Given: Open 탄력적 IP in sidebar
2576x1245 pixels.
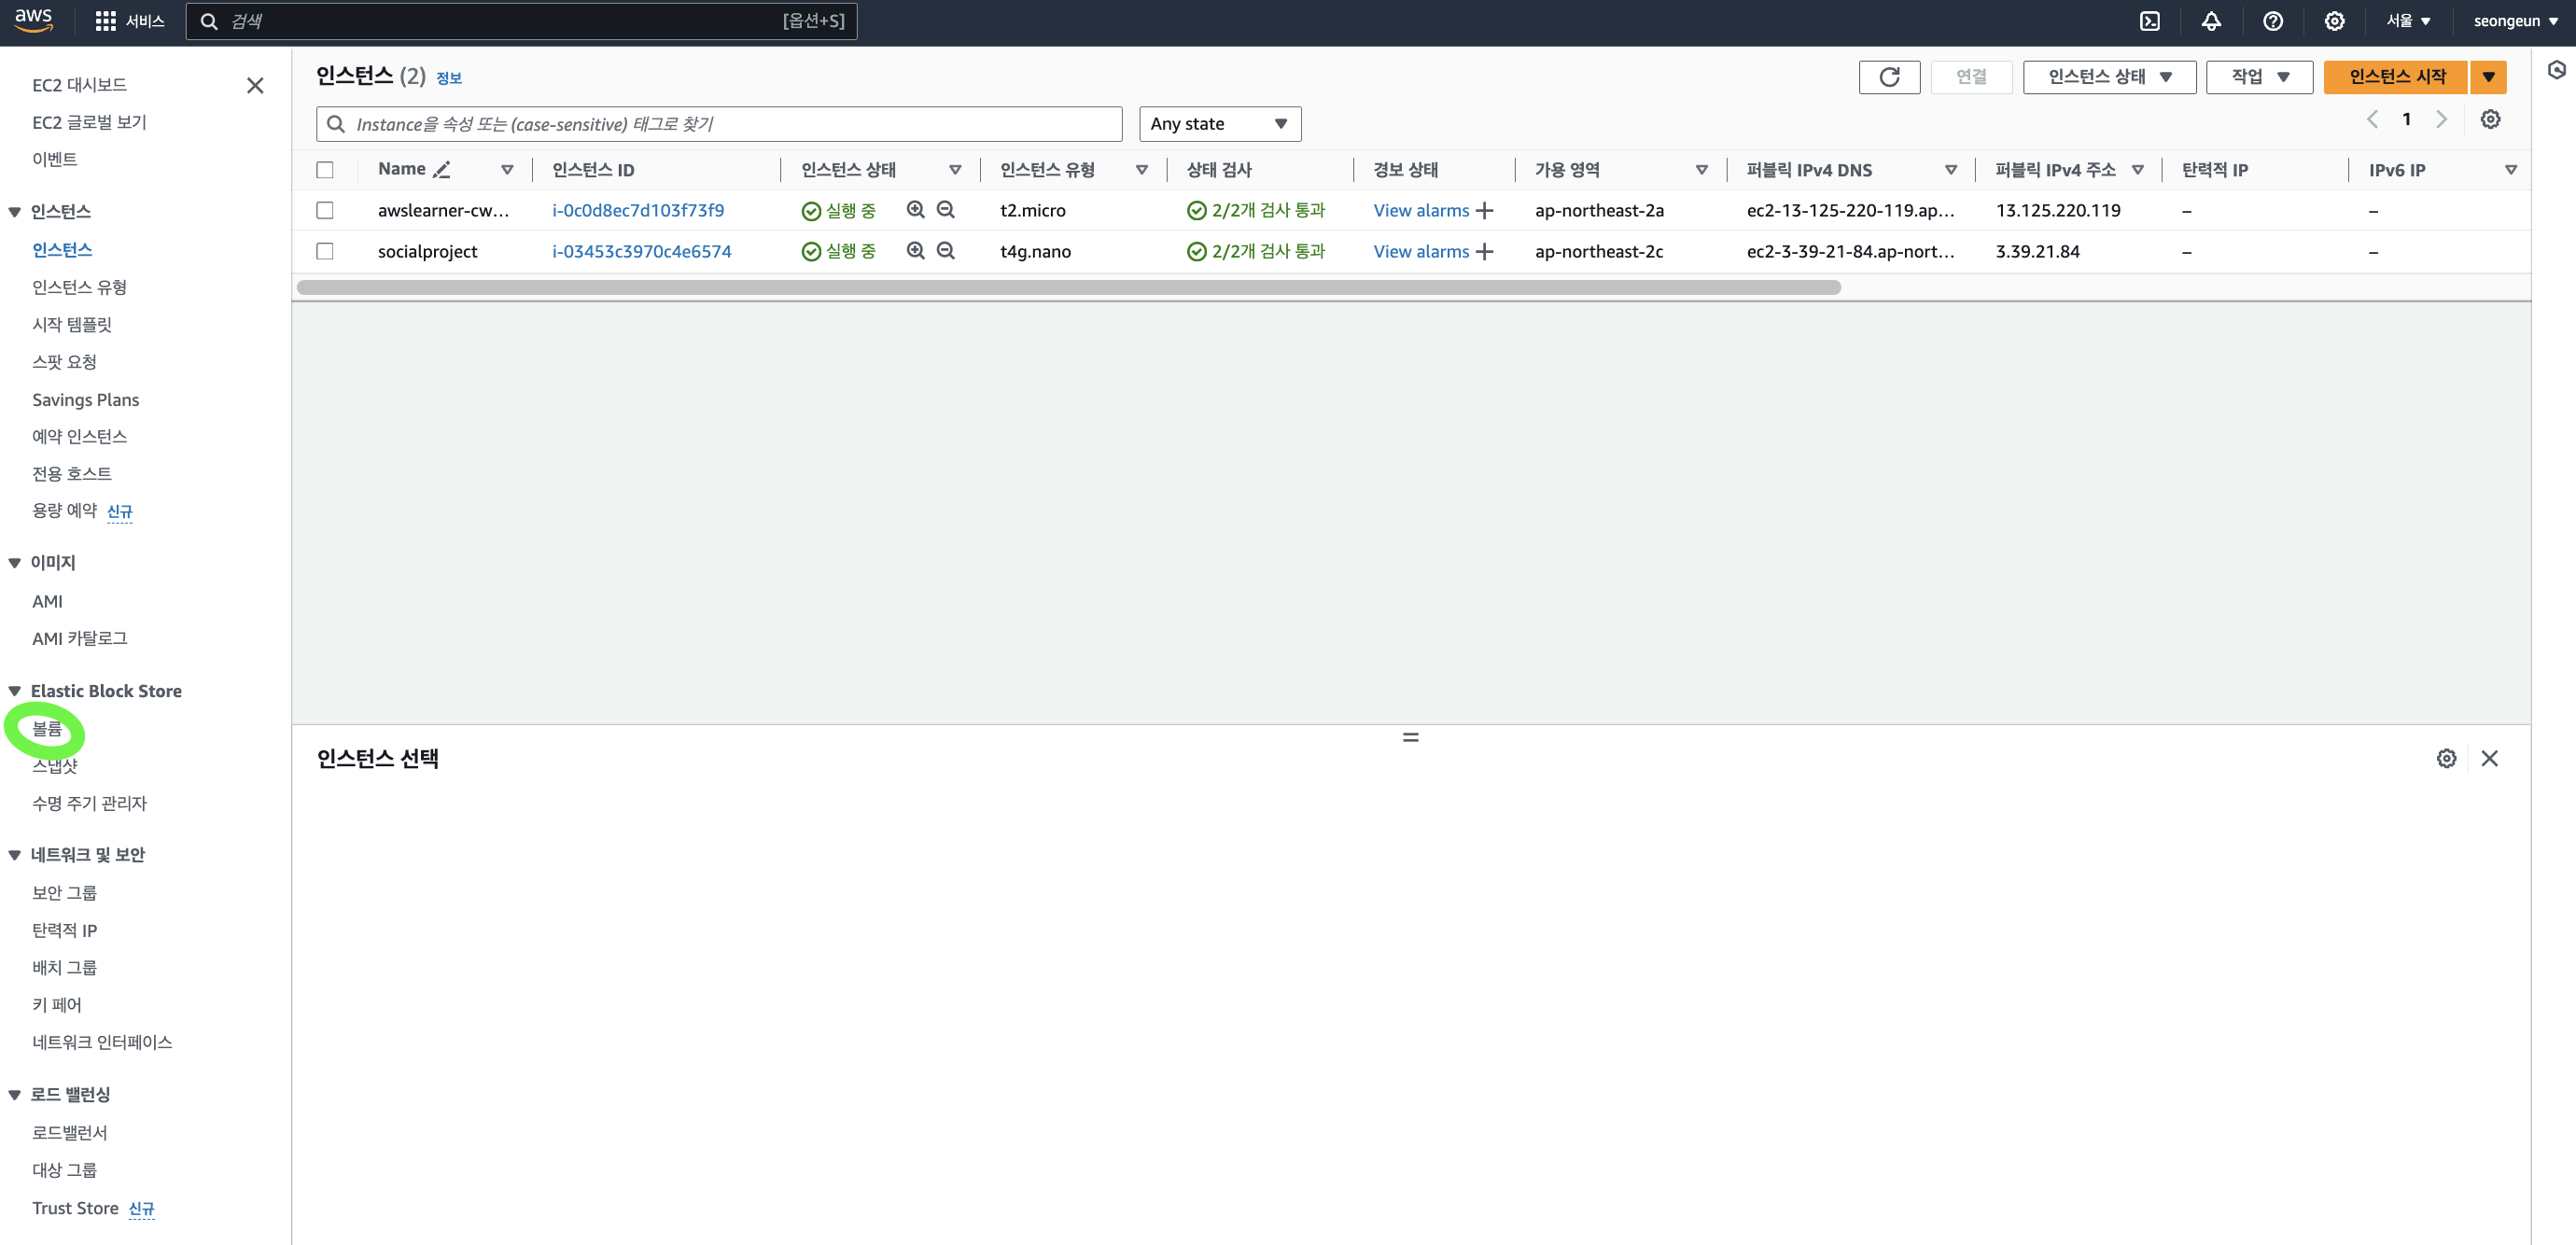Looking at the screenshot, I should [x=64, y=930].
